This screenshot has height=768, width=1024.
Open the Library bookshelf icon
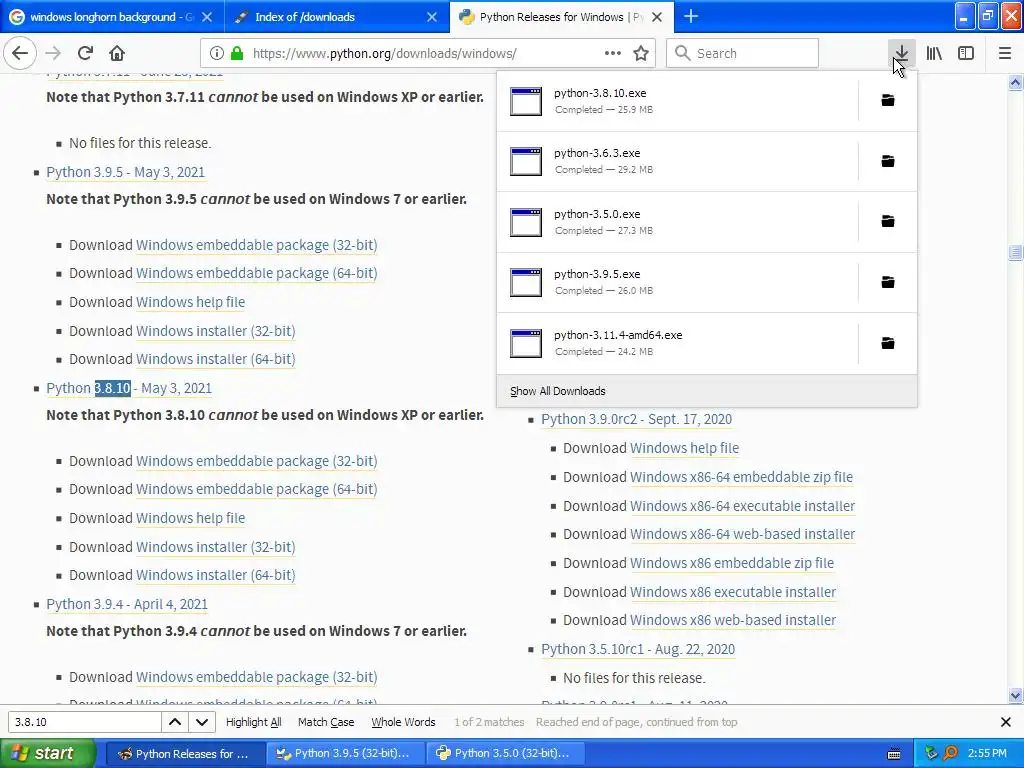pyautogui.click(x=934, y=53)
